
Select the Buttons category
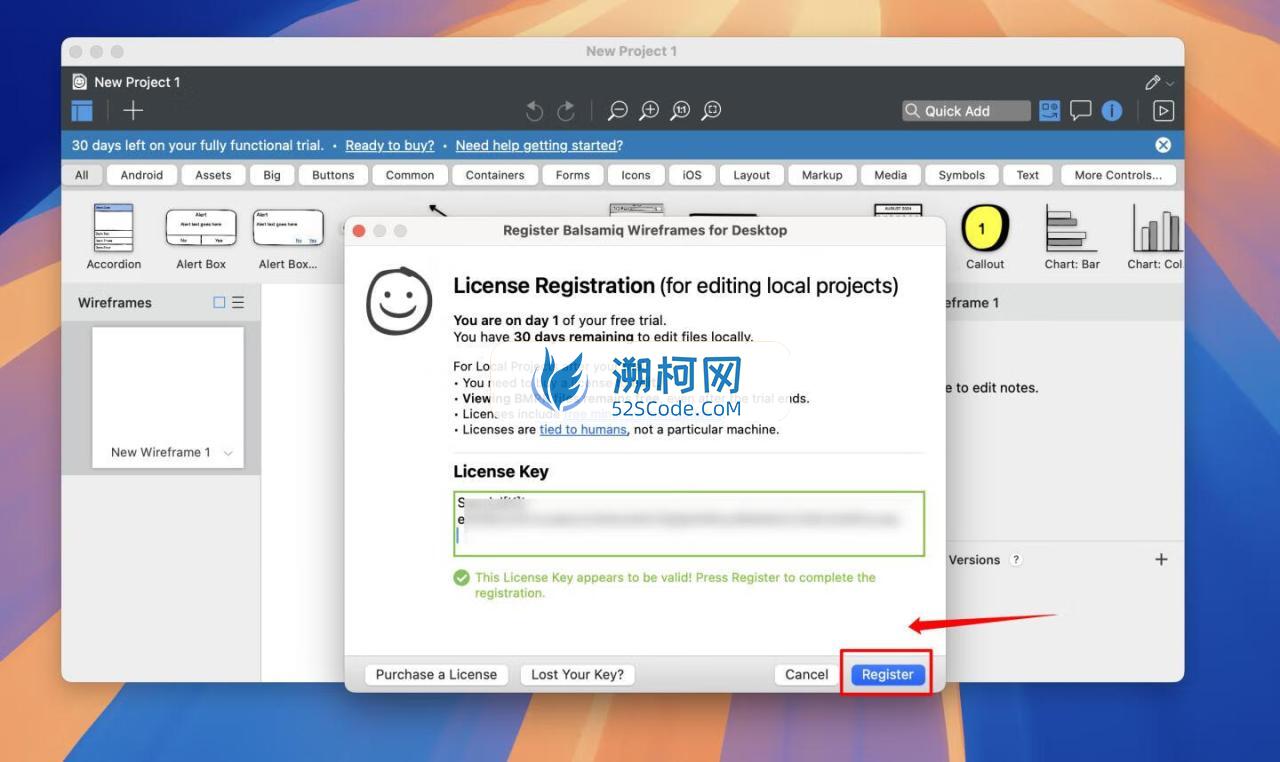pyautogui.click(x=333, y=175)
